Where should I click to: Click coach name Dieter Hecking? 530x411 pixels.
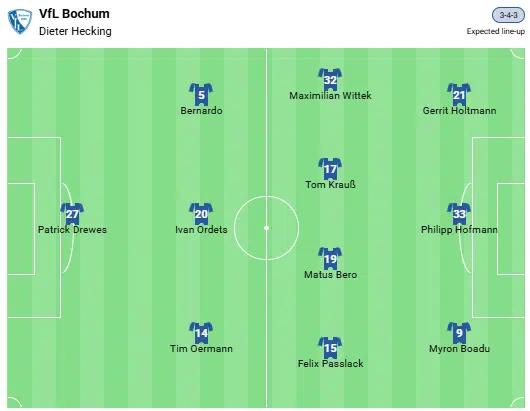pyautogui.click(x=75, y=31)
